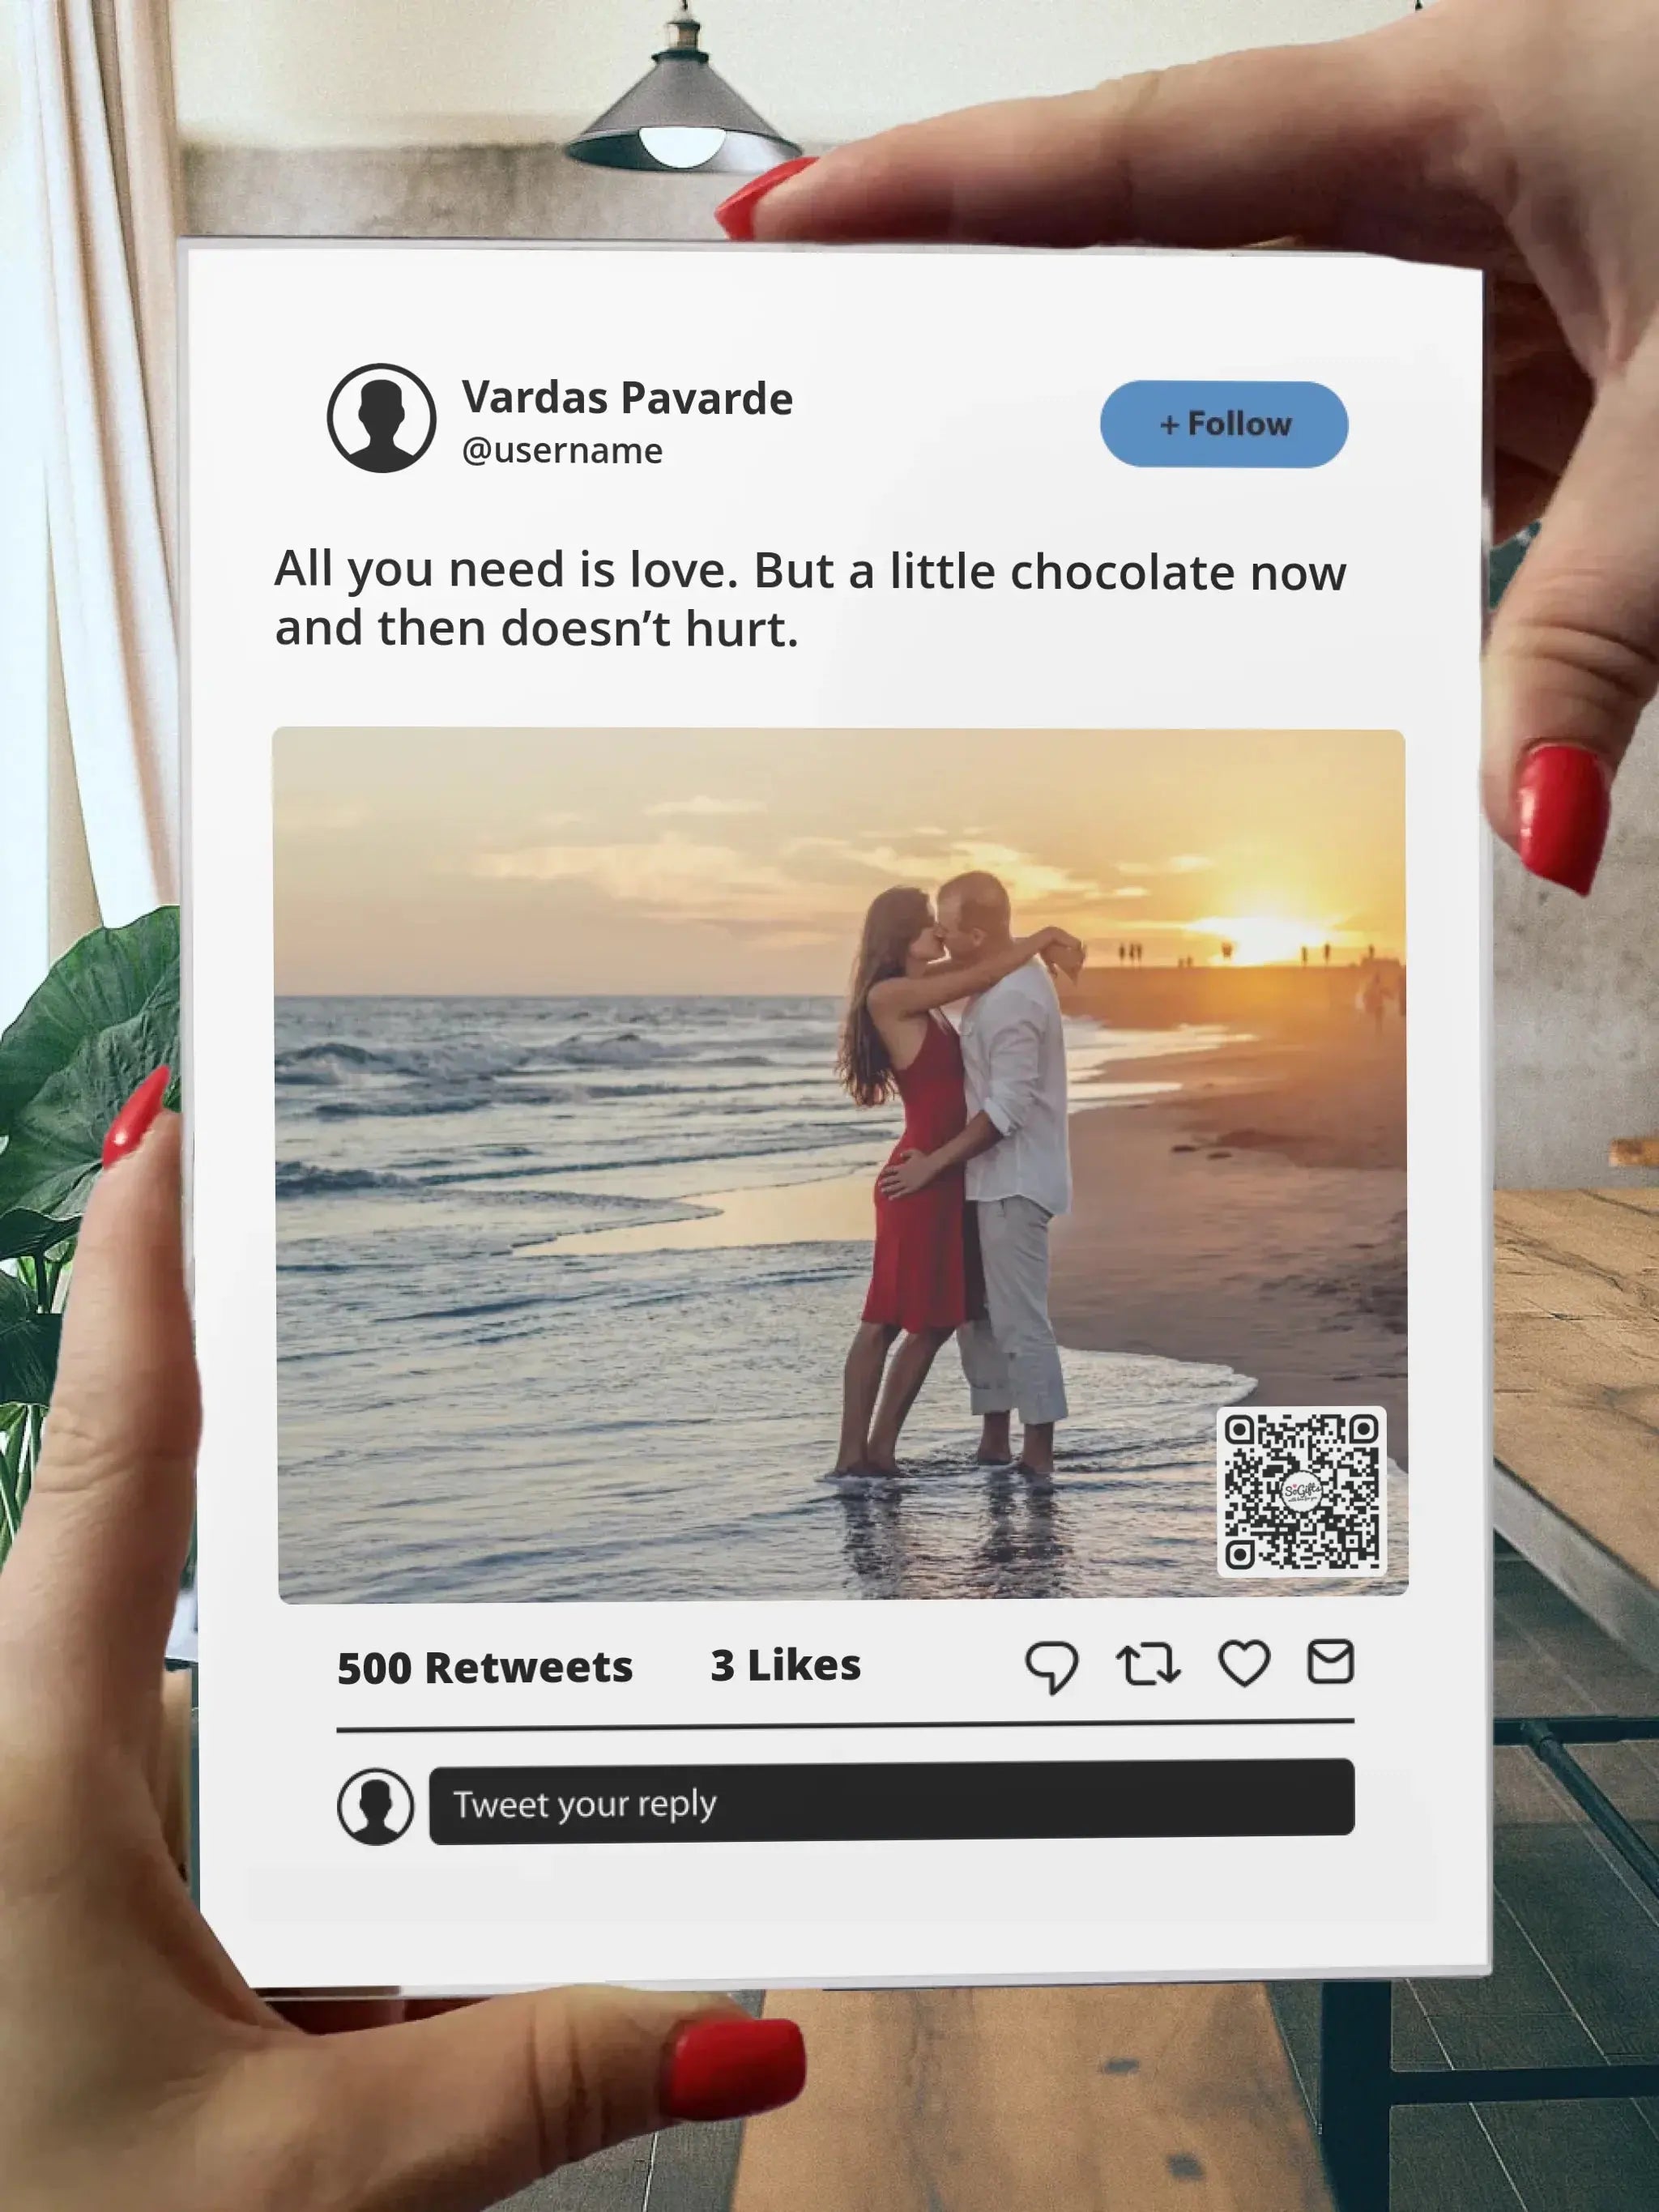Focus the Tweet your reply field
Image resolution: width=1659 pixels, height=2212 pixels.
pyautogui.click(x=891, y=1803)
